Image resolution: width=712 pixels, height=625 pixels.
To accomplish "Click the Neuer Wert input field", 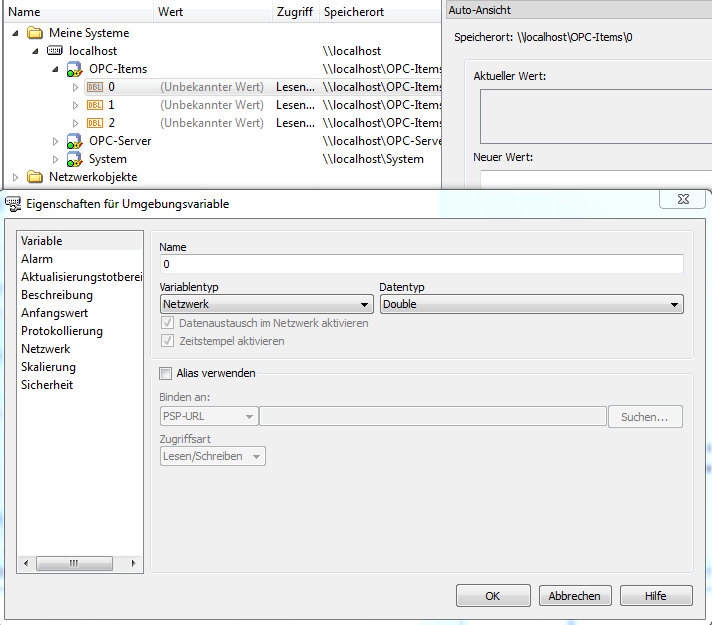I will (596, 179).
